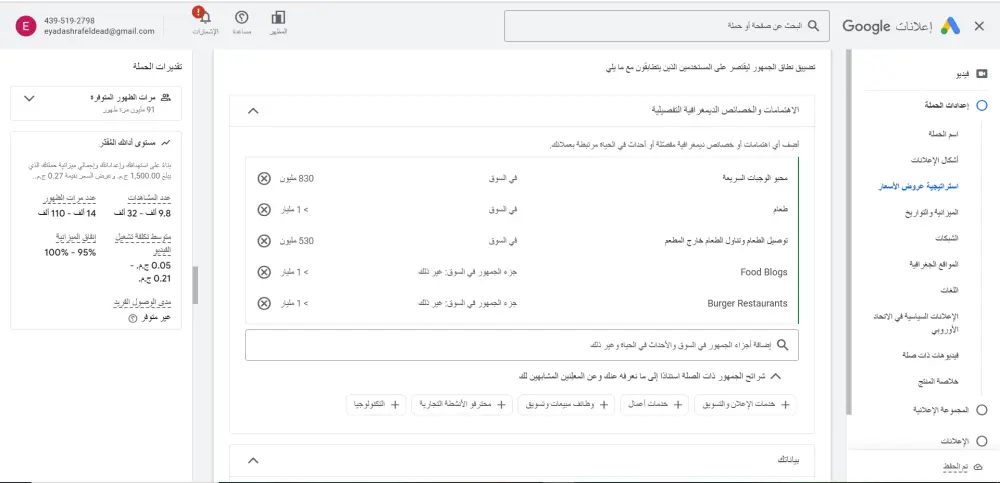Image resolution: width=1000 pixels, height=483 pixels.
Task: Collapse the detailed demographics and interests section
Action: tap(252, 112)
